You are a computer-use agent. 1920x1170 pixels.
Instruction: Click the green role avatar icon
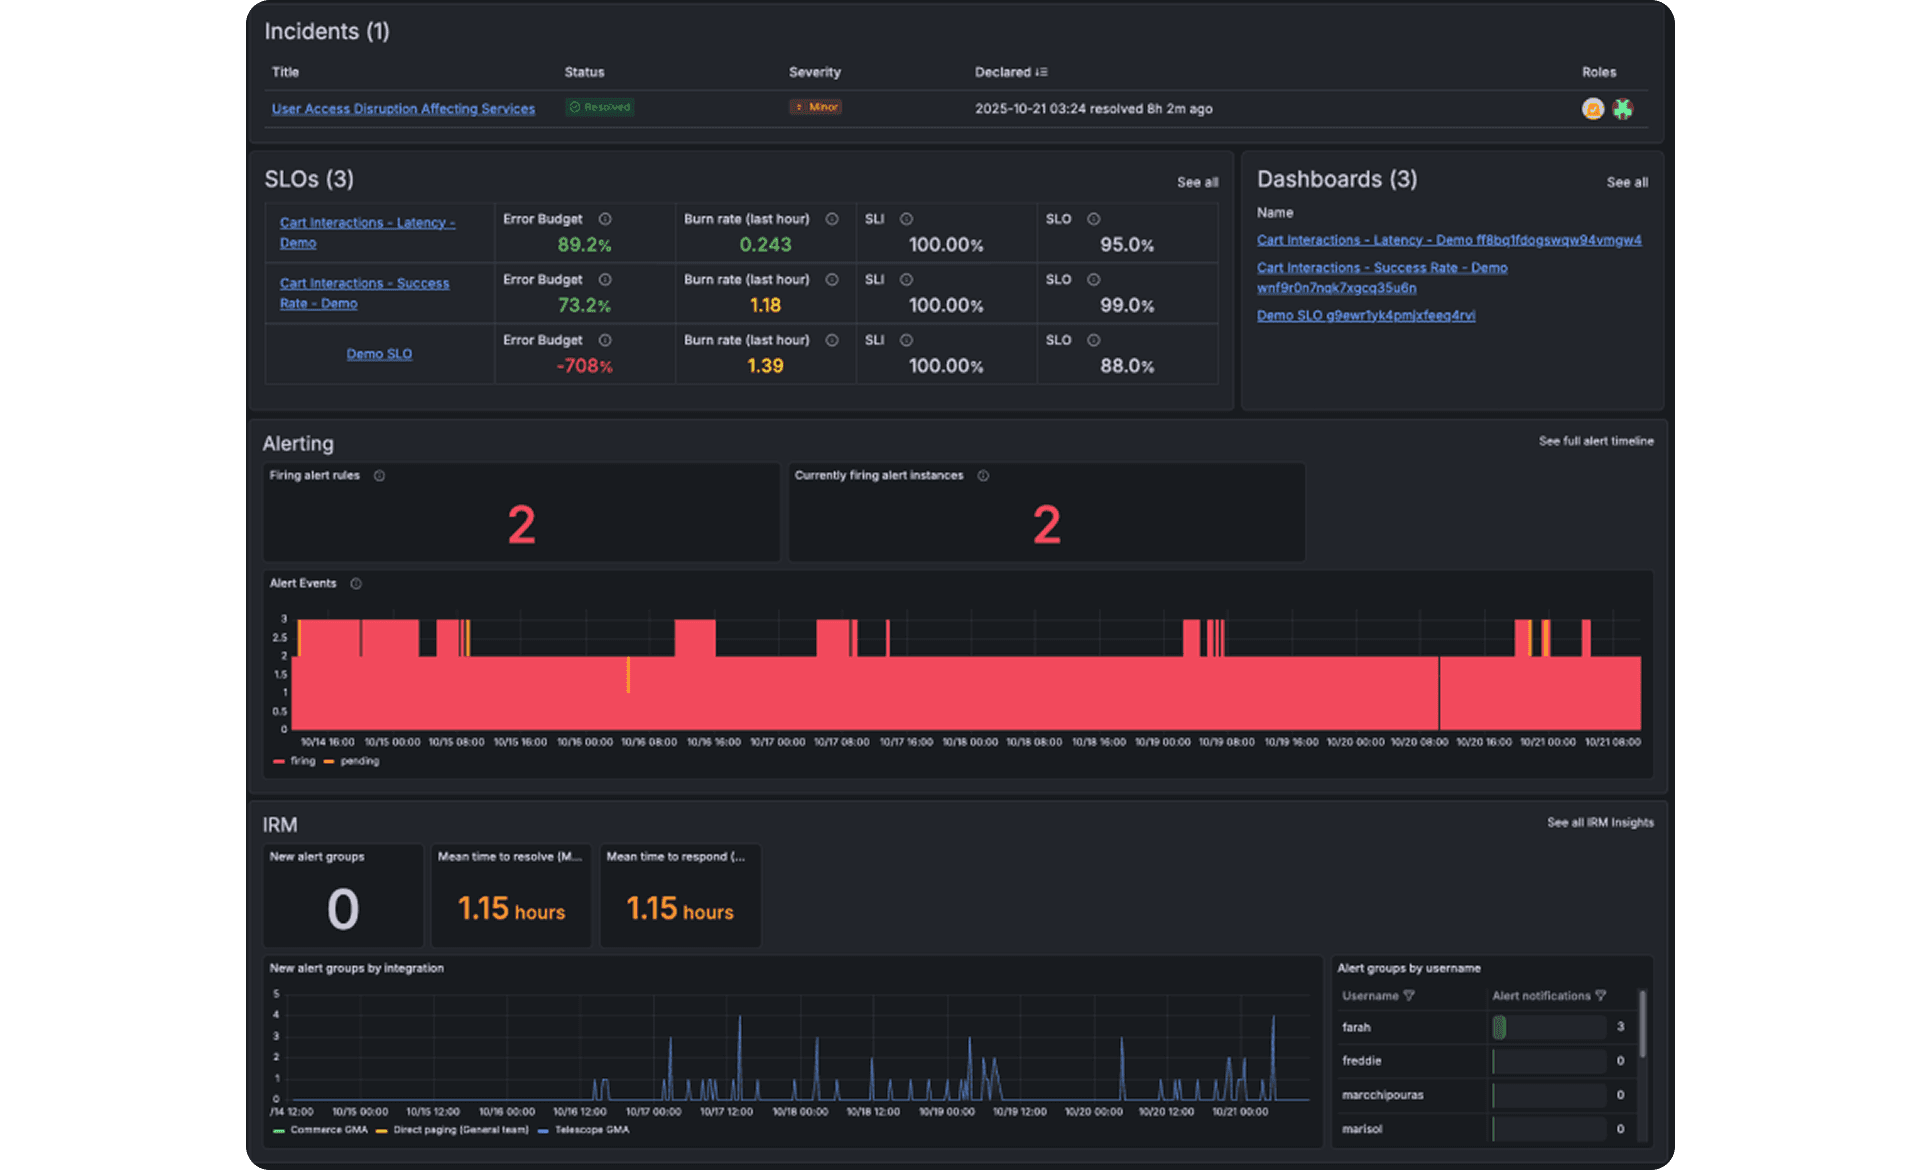point(1622,109)
